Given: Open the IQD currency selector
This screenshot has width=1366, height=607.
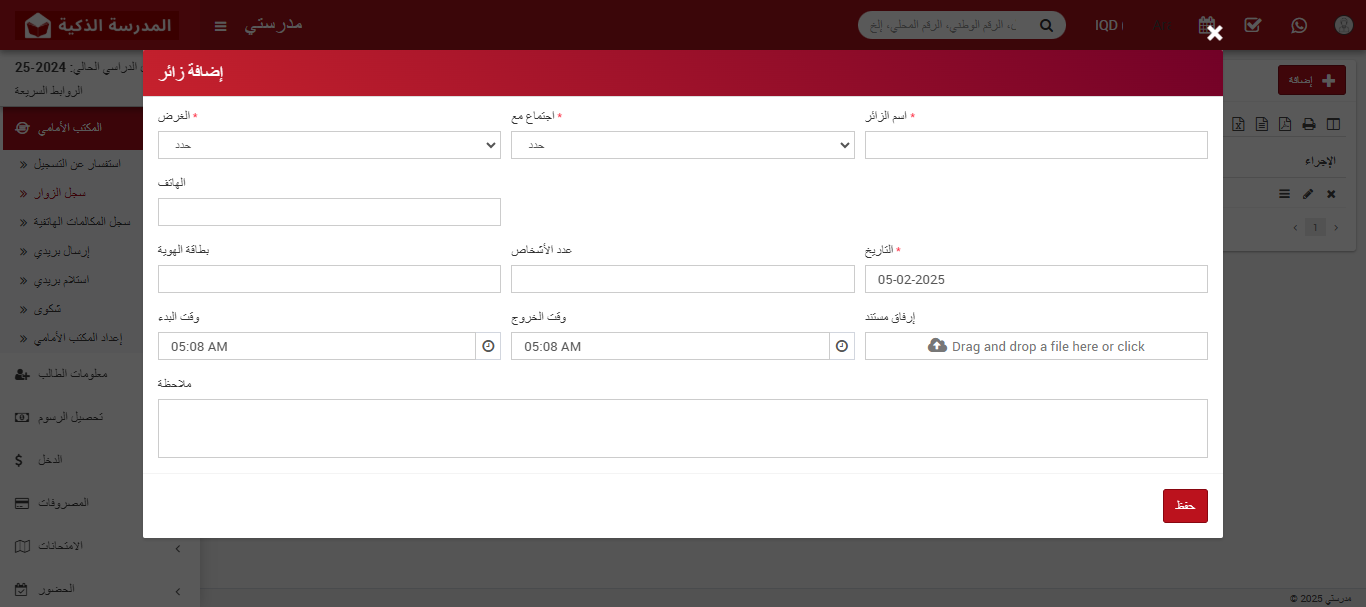Looking at the screenshot, I should (1108, 25).
